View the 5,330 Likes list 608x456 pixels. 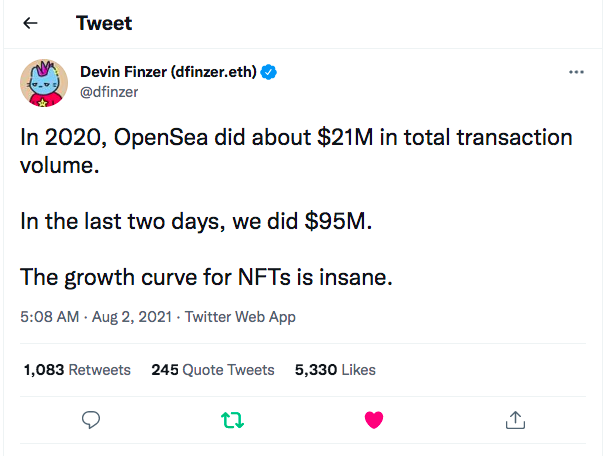coord(335,370)
